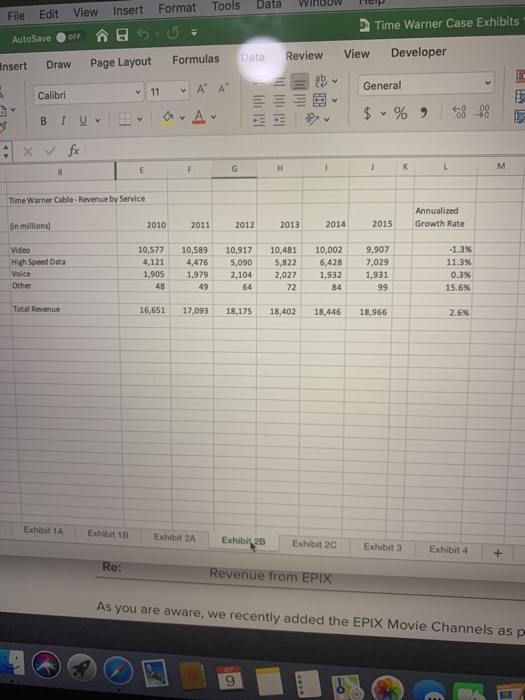Open the Page Layout ribbon tab
Image resolution: width=525 pixels, height=700 pixels.
[x=121, y=62]
